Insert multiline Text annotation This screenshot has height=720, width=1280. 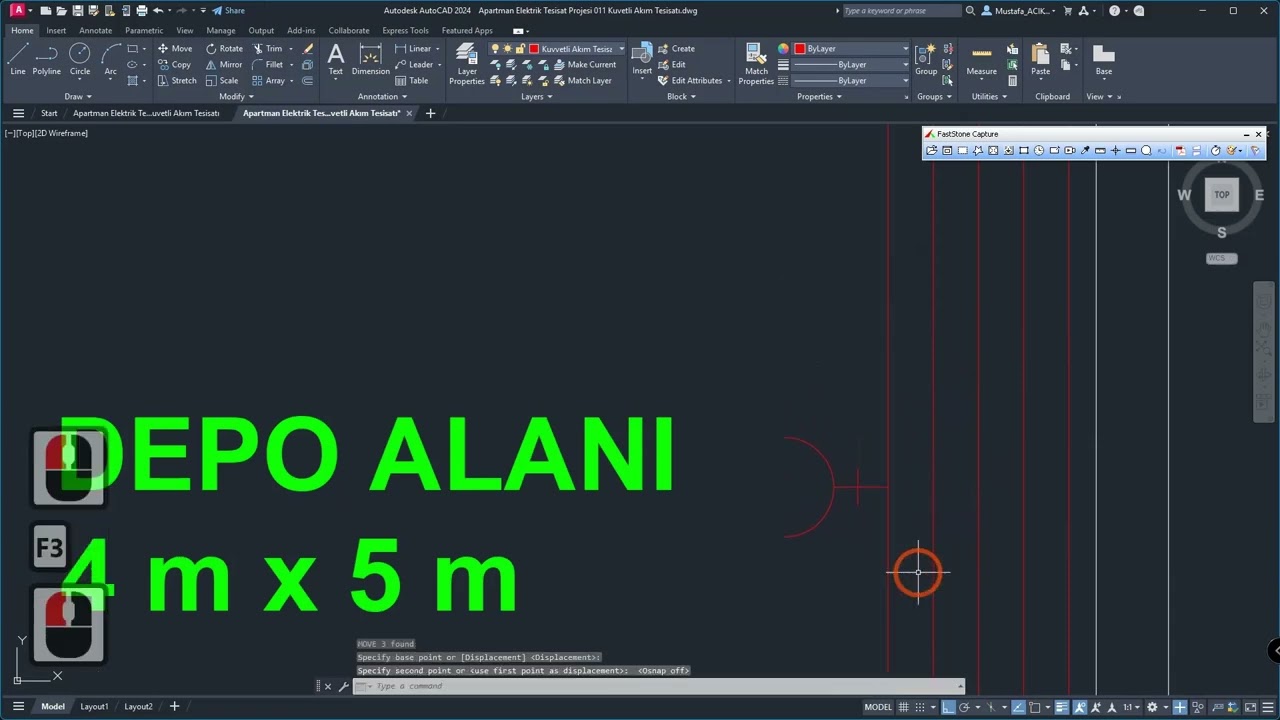coord(336,58)
